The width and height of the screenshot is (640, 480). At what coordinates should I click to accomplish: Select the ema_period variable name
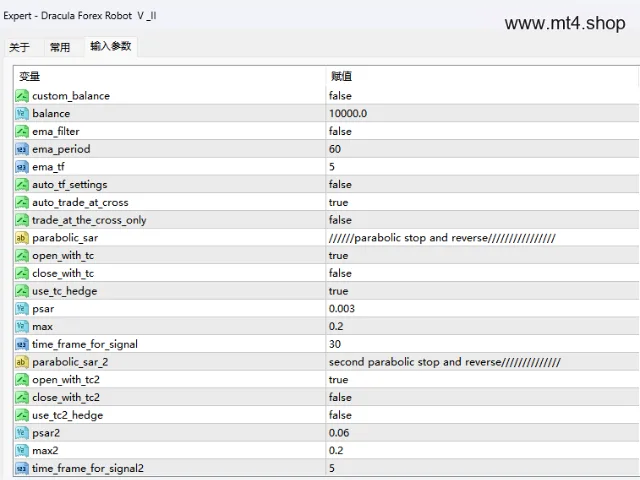point(61,149)
